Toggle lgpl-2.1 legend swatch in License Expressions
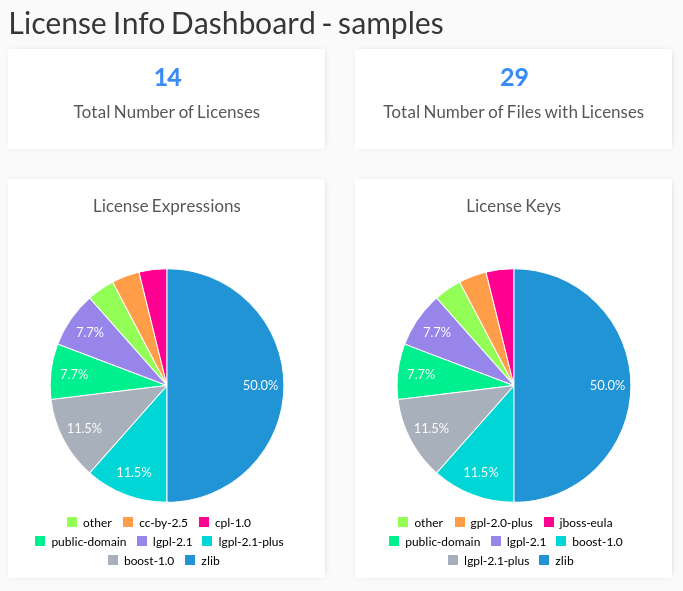Screen dimensions: 683x591 pyautogui.click(x=142, y=541)
